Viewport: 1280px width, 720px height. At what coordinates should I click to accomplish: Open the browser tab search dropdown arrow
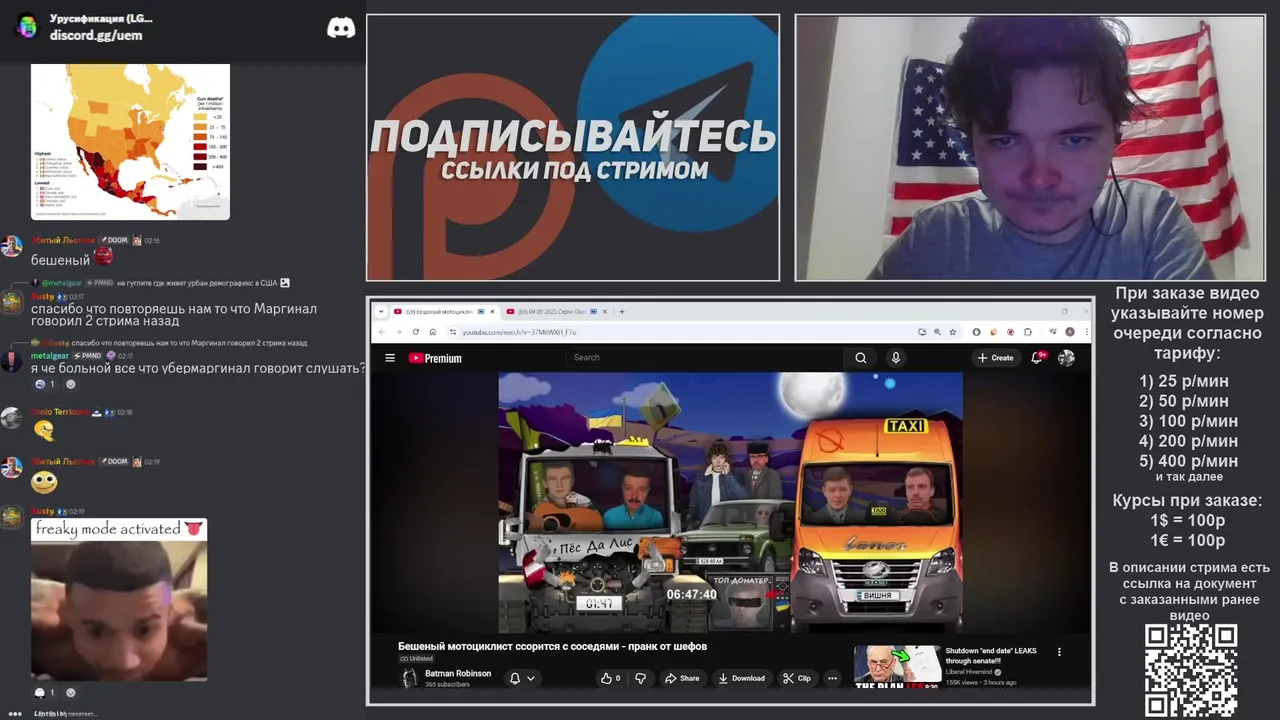381,311
